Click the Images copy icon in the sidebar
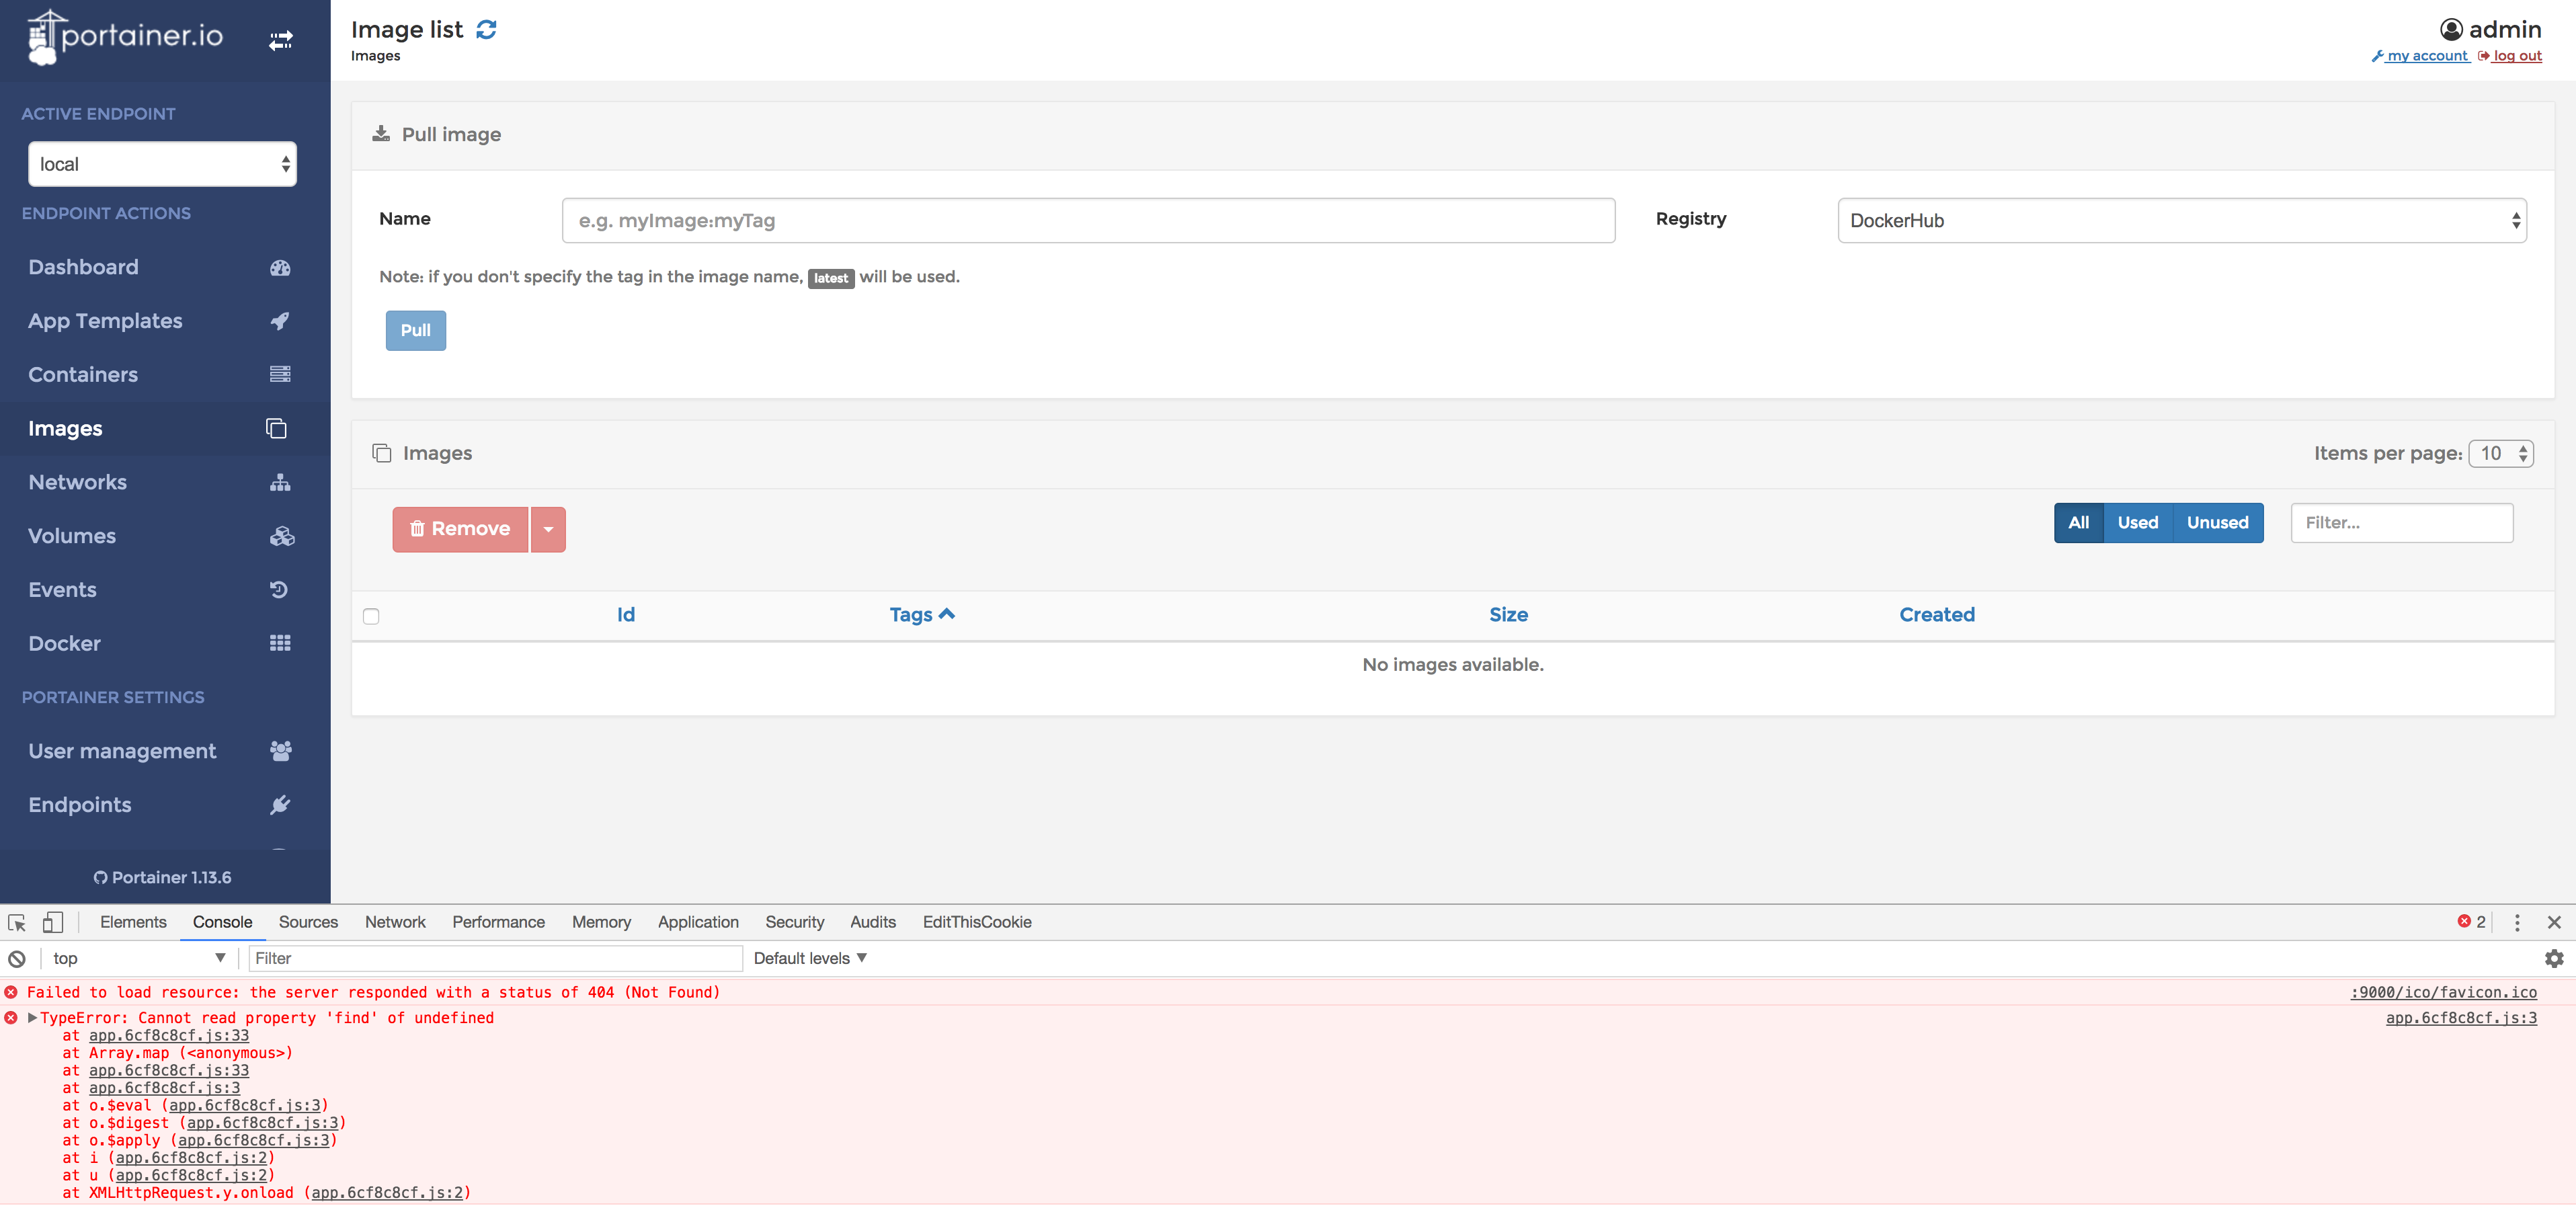This screenshot has width=2576, height=1210. click(277, 428)
